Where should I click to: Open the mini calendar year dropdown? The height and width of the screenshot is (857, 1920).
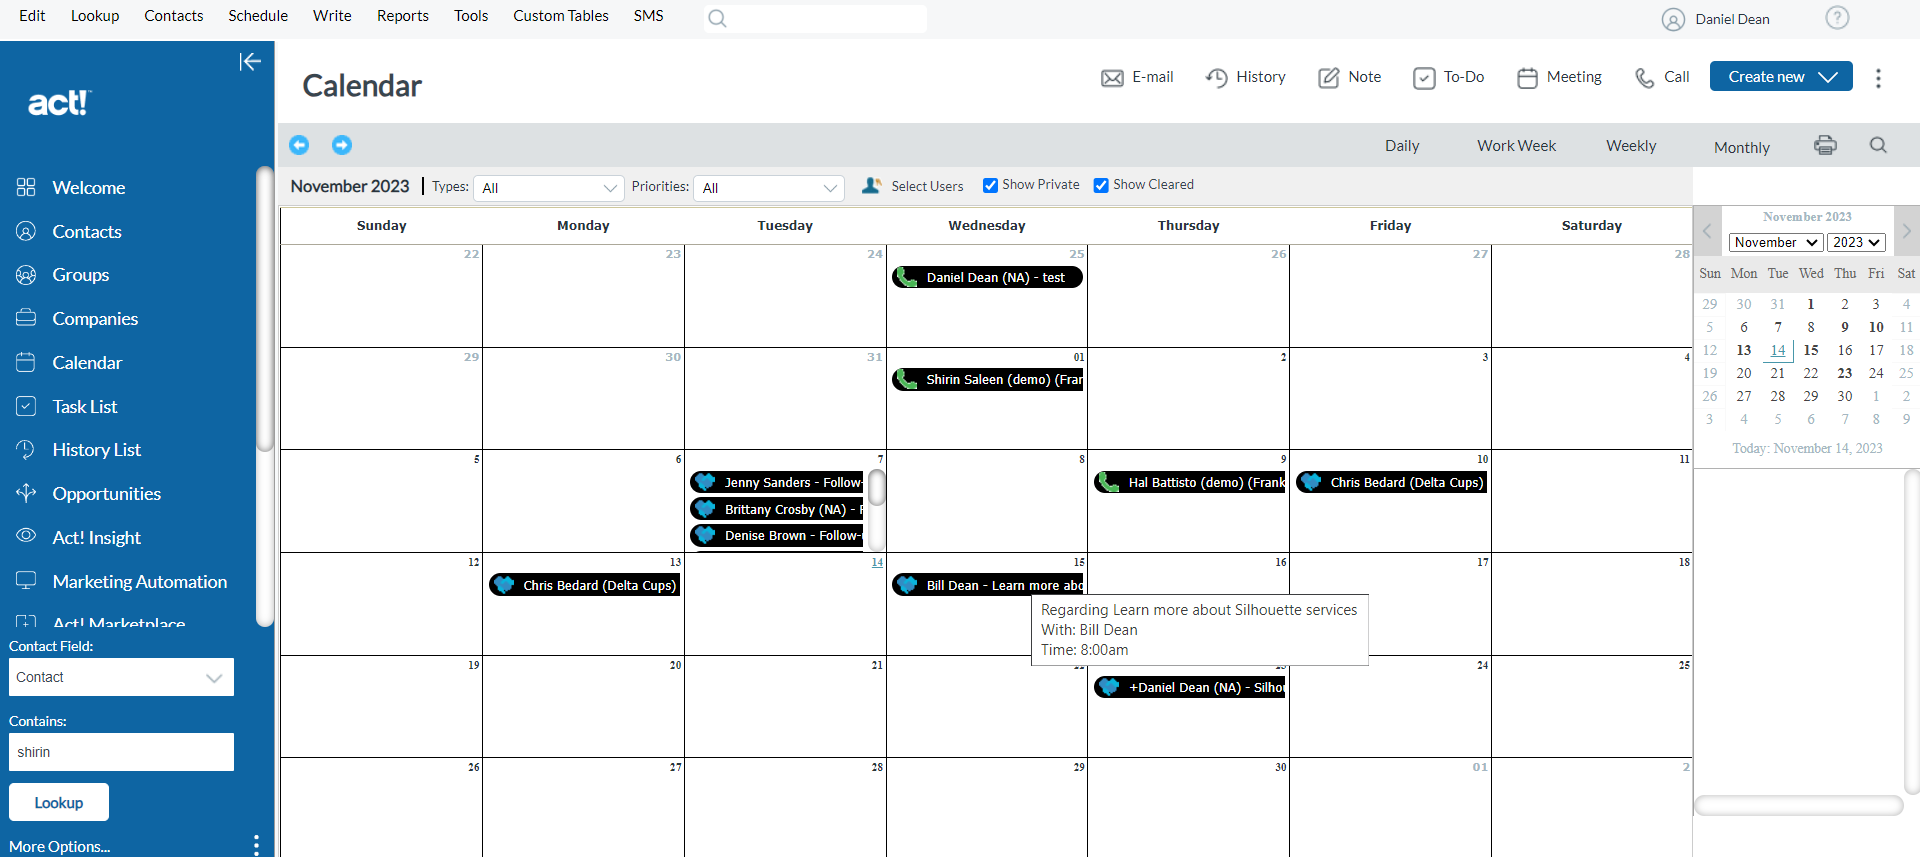pos(1857,242)
